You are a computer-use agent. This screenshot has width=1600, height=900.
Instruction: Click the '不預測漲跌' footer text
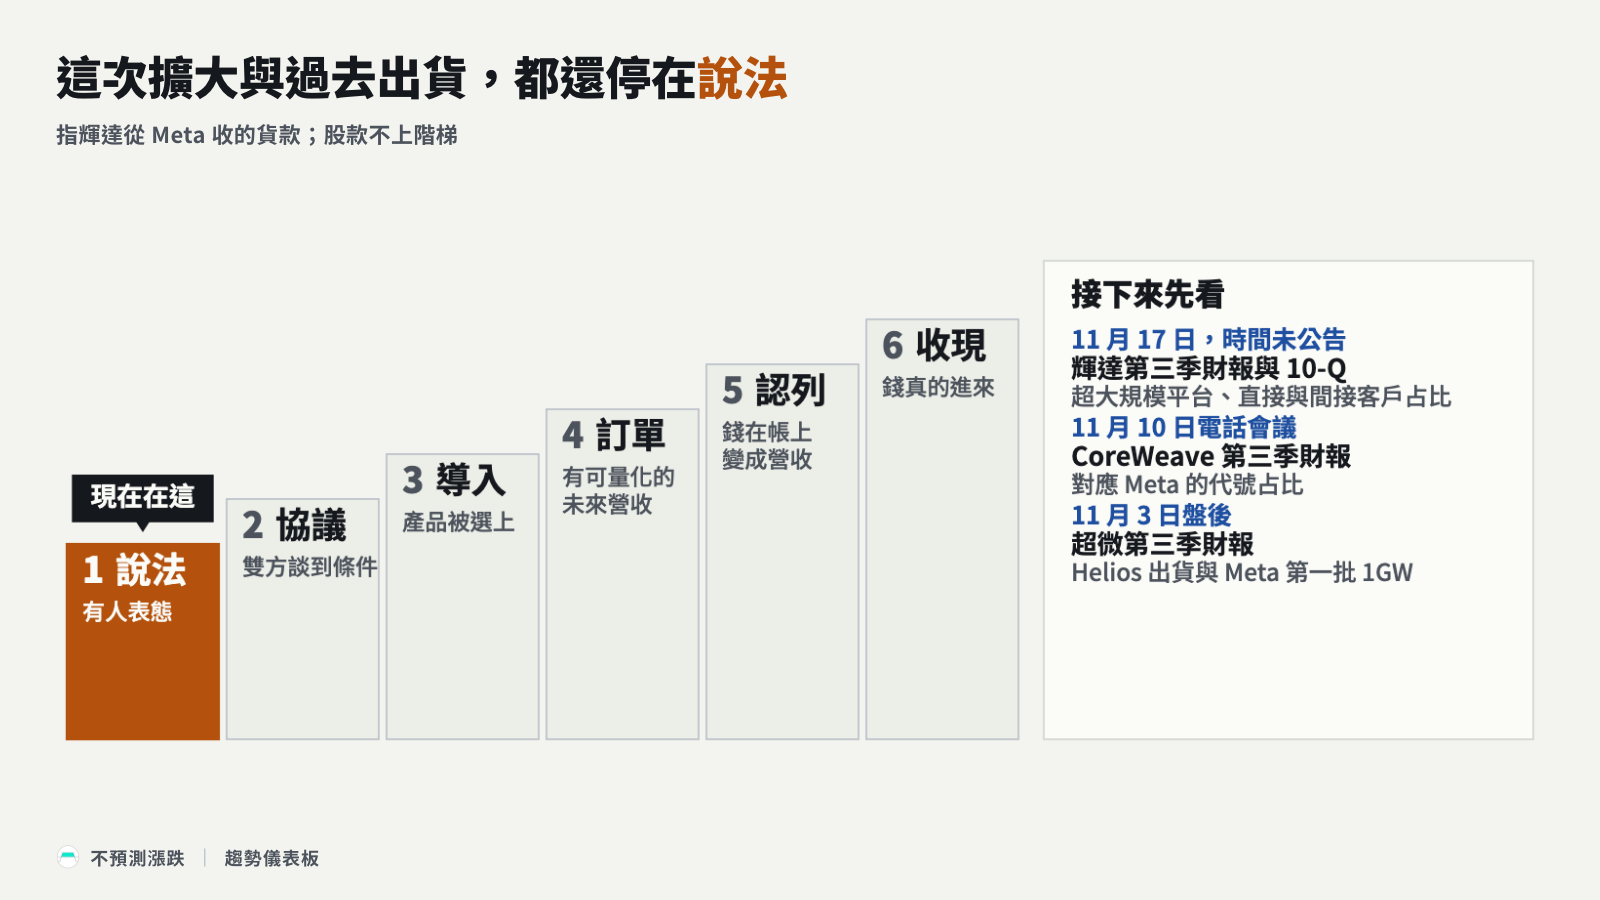(138, 858)
